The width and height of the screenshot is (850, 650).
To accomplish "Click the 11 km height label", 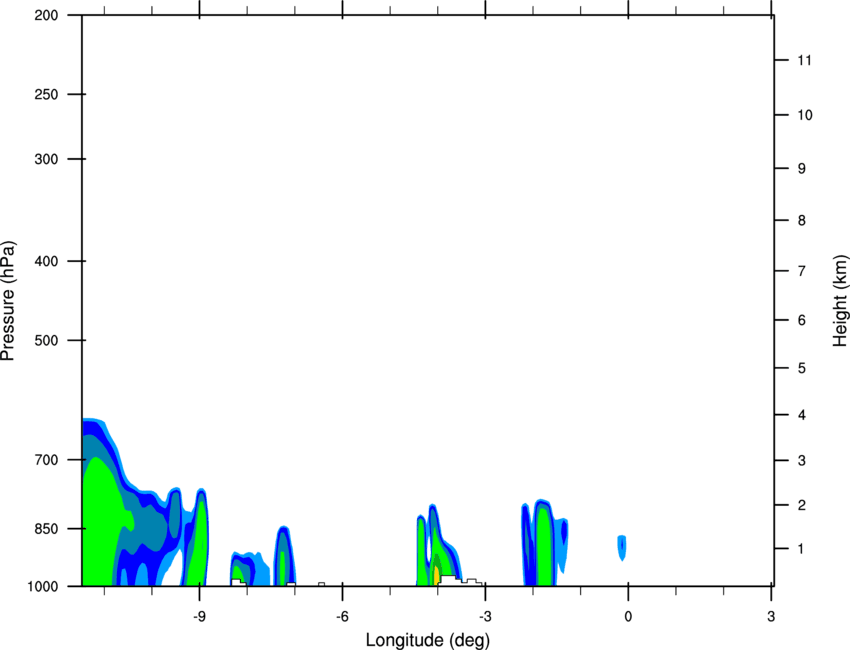I will click(804, 60).
